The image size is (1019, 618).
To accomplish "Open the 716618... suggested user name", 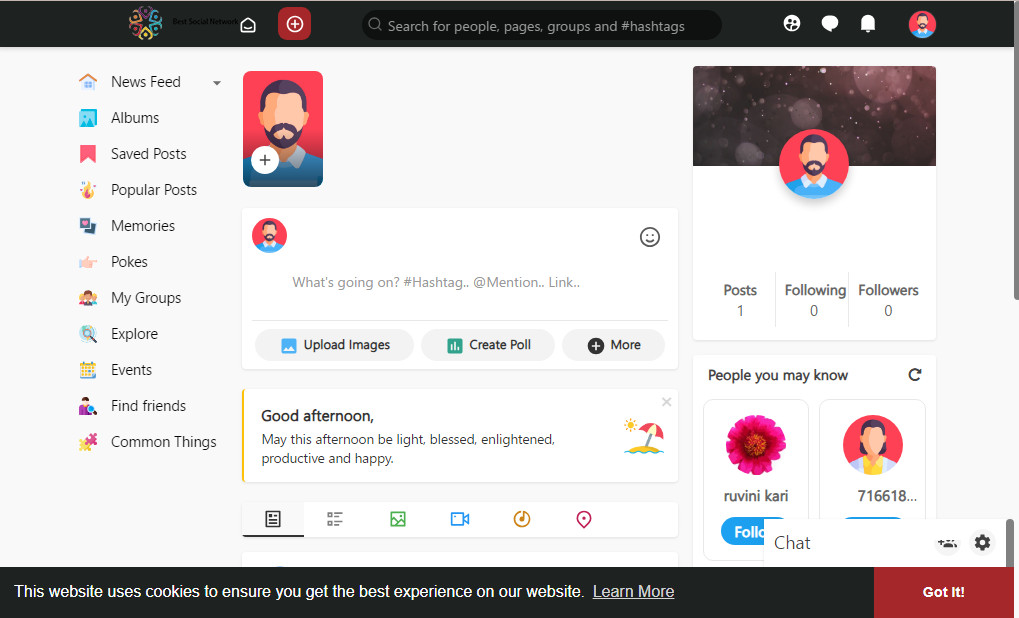I will point(886,496).
